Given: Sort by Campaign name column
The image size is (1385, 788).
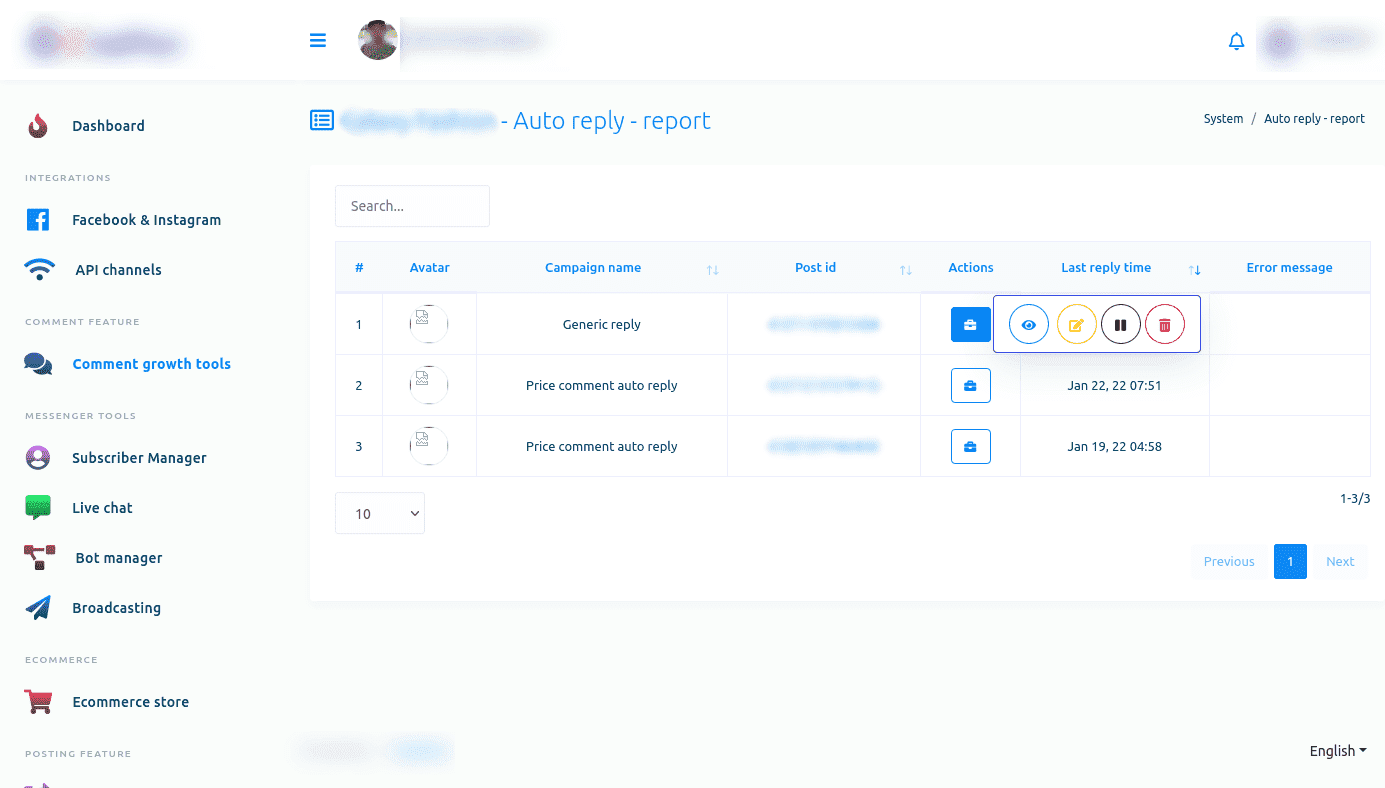Looking at the screenshot, I should (x=712, y=269).
